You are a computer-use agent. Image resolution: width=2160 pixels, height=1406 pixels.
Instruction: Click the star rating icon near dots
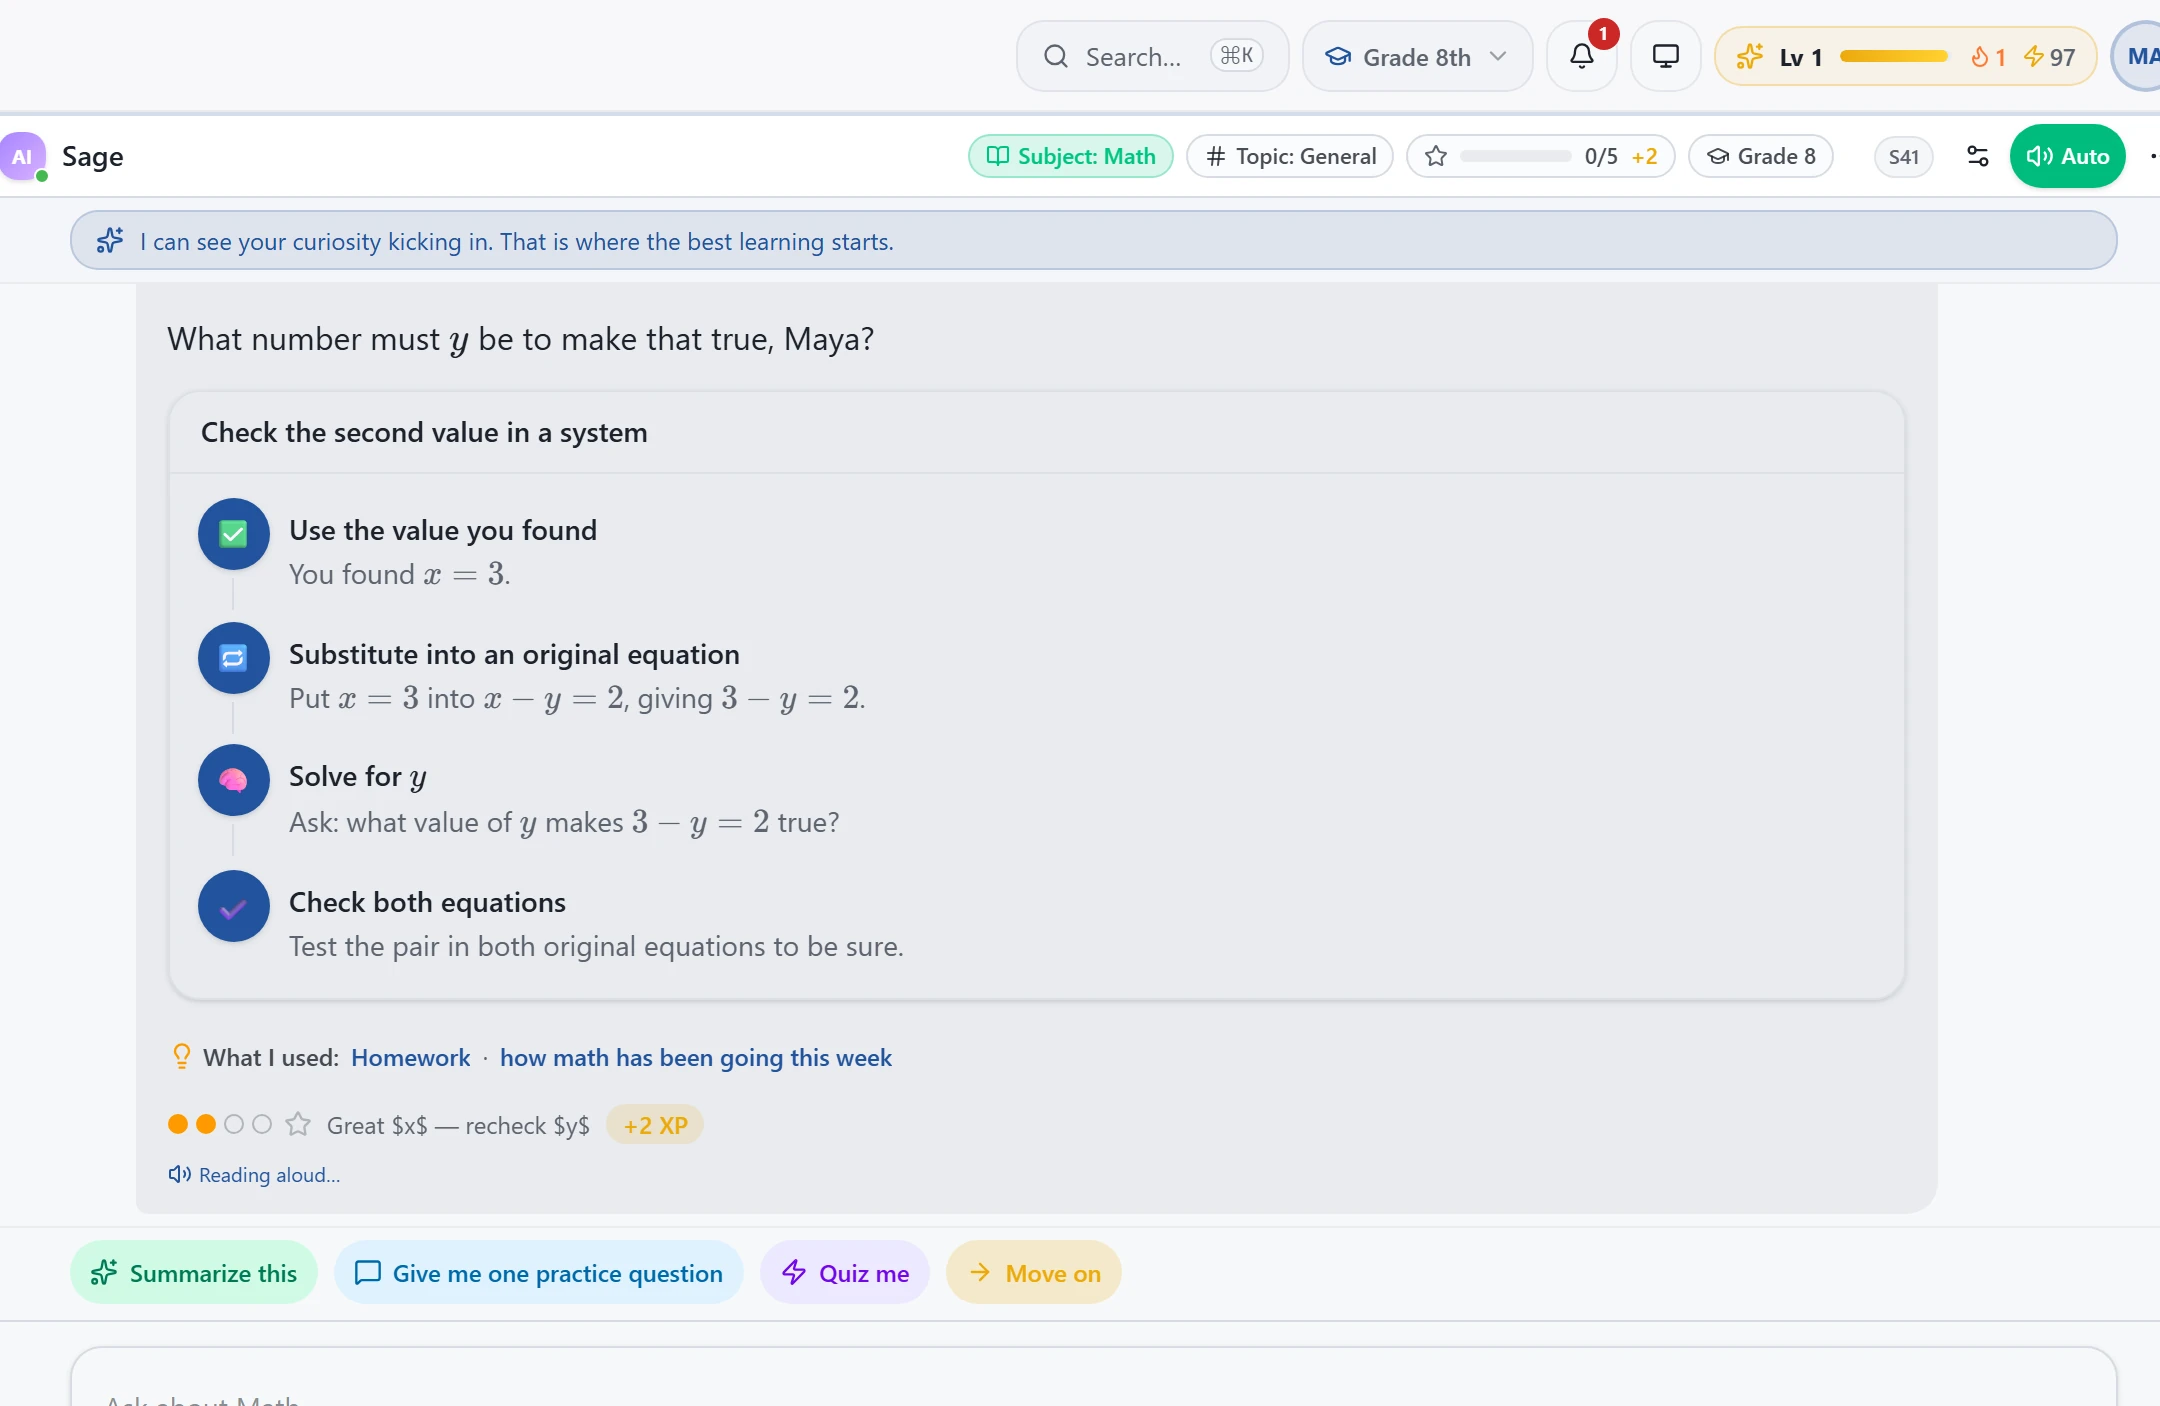(298, 1125)
